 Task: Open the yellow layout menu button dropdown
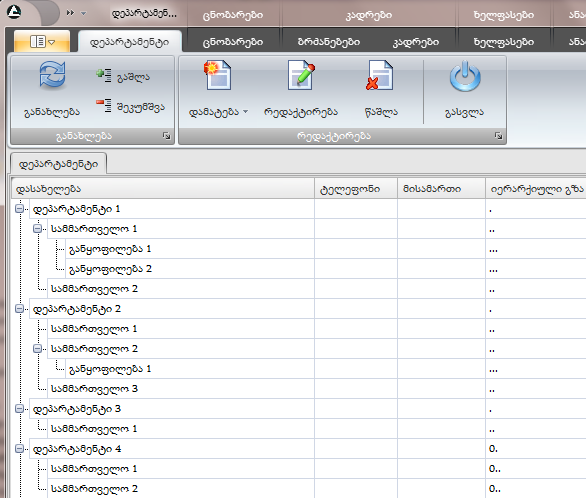click(42, 41)
